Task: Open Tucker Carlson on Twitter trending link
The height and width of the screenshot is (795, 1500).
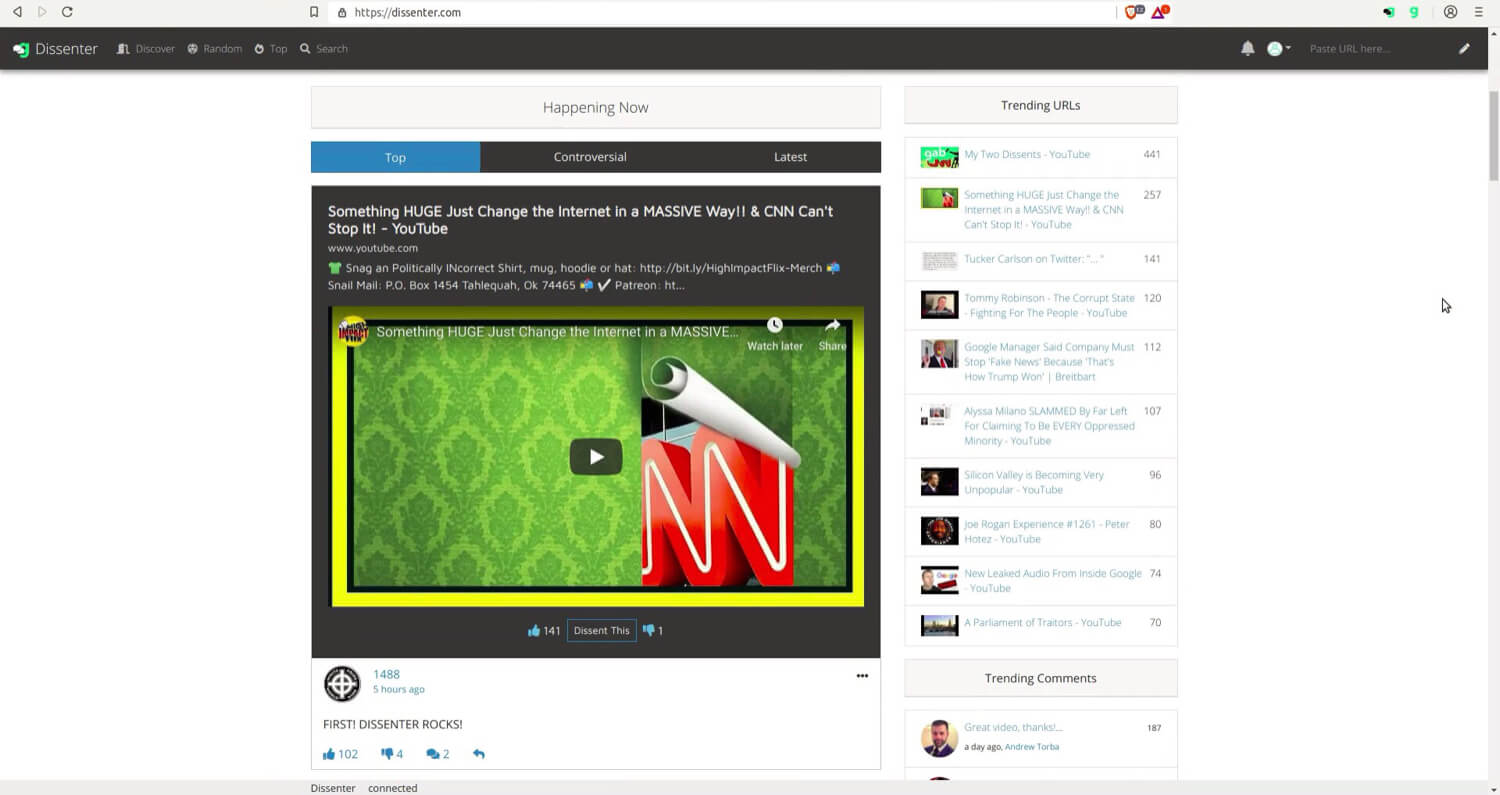Action: pos(1034,259)
